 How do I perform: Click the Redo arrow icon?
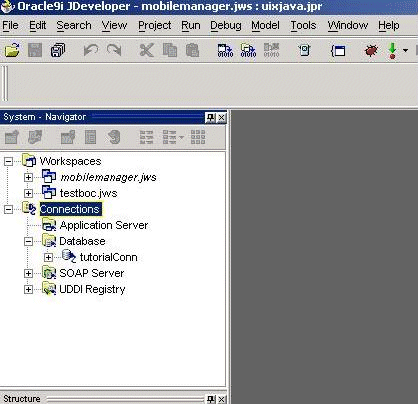(x=114, y=51)
